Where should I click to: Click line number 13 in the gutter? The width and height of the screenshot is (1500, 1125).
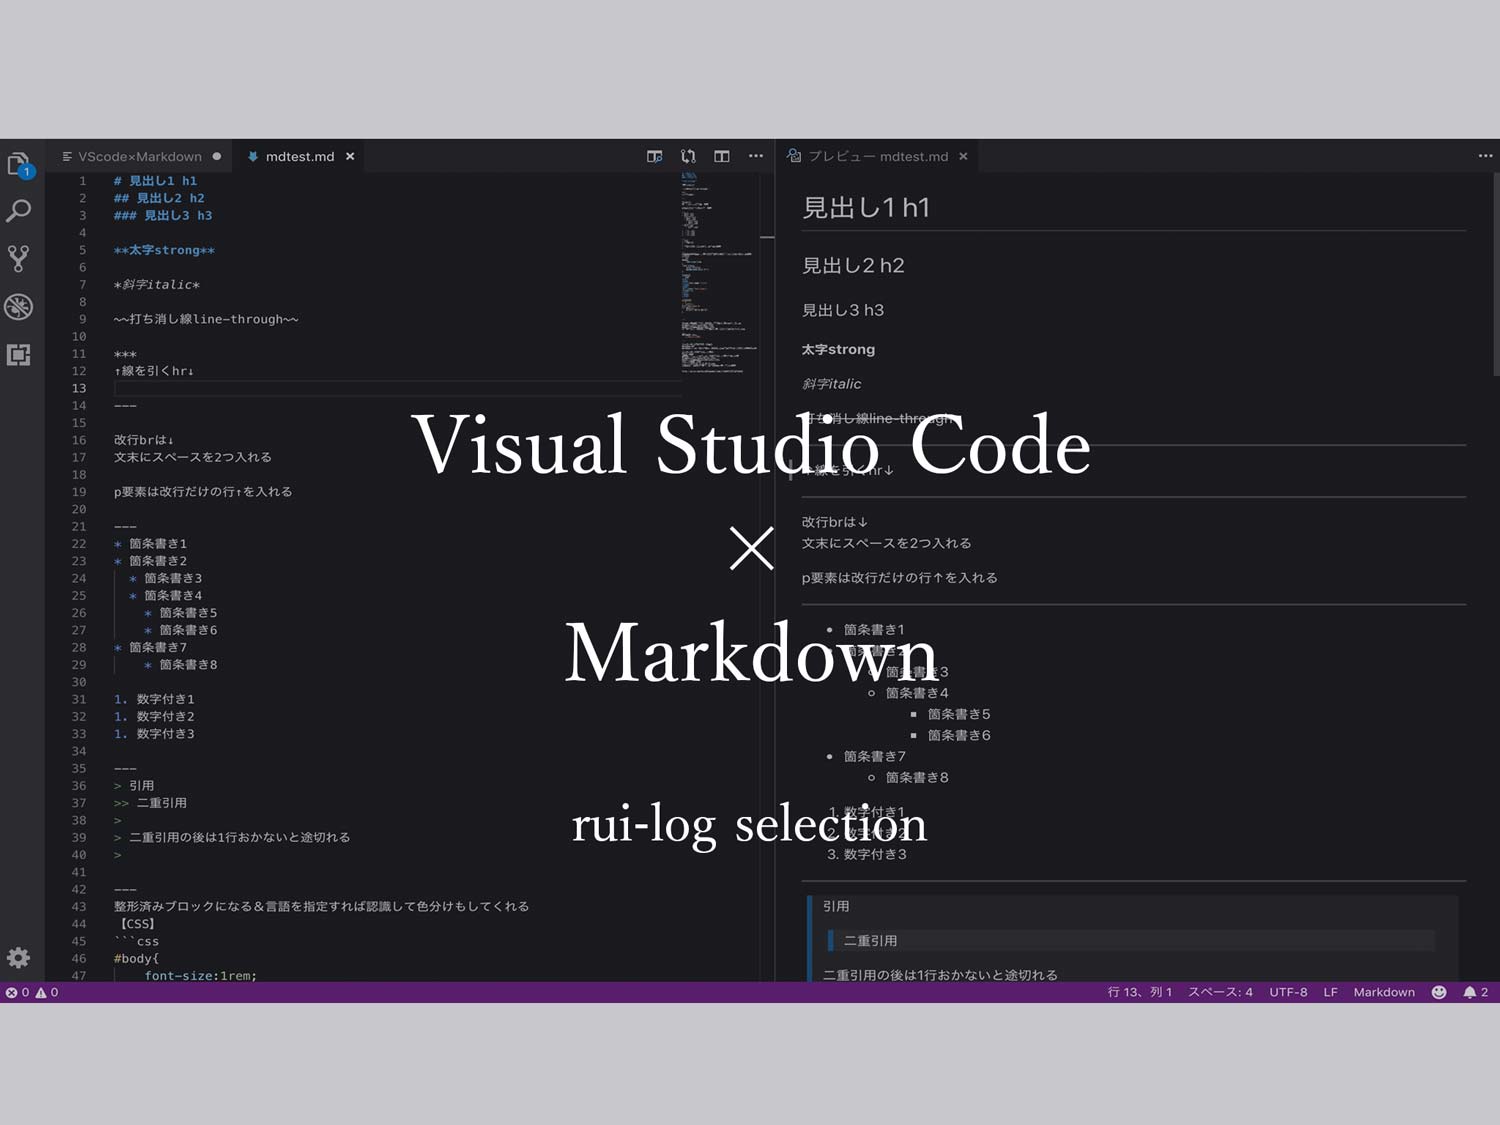point(79,388)
